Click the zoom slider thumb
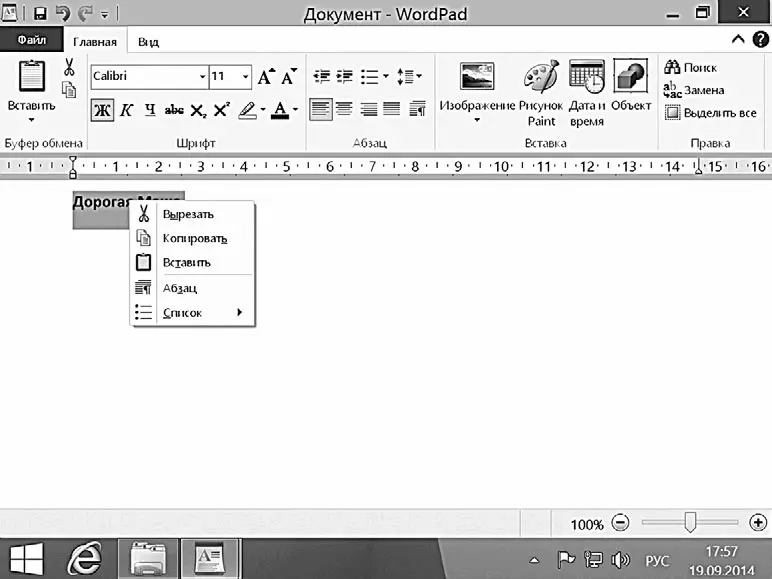Viewport: 772px width, 579px height. pos(690,522)
